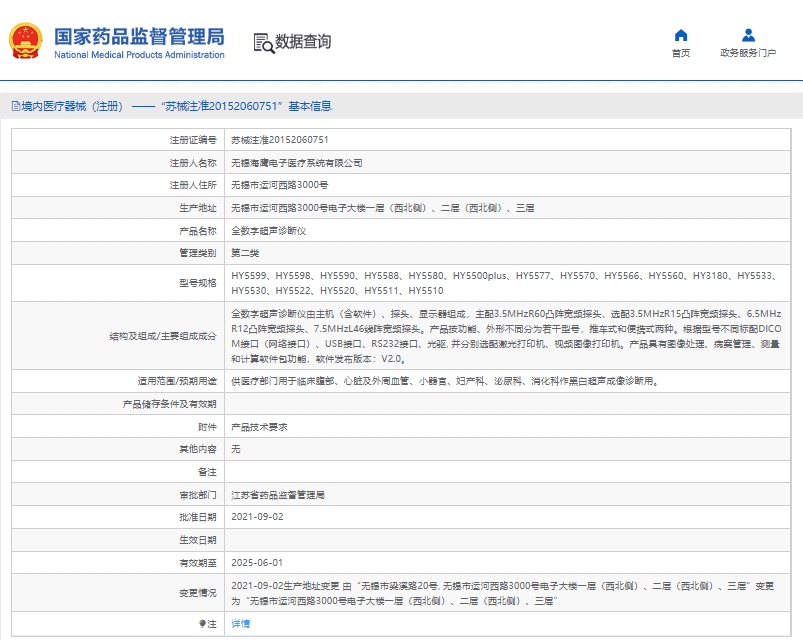Open the 详情 link in the 注 row
Screen dimensions: 803x640
pos(241,624)
